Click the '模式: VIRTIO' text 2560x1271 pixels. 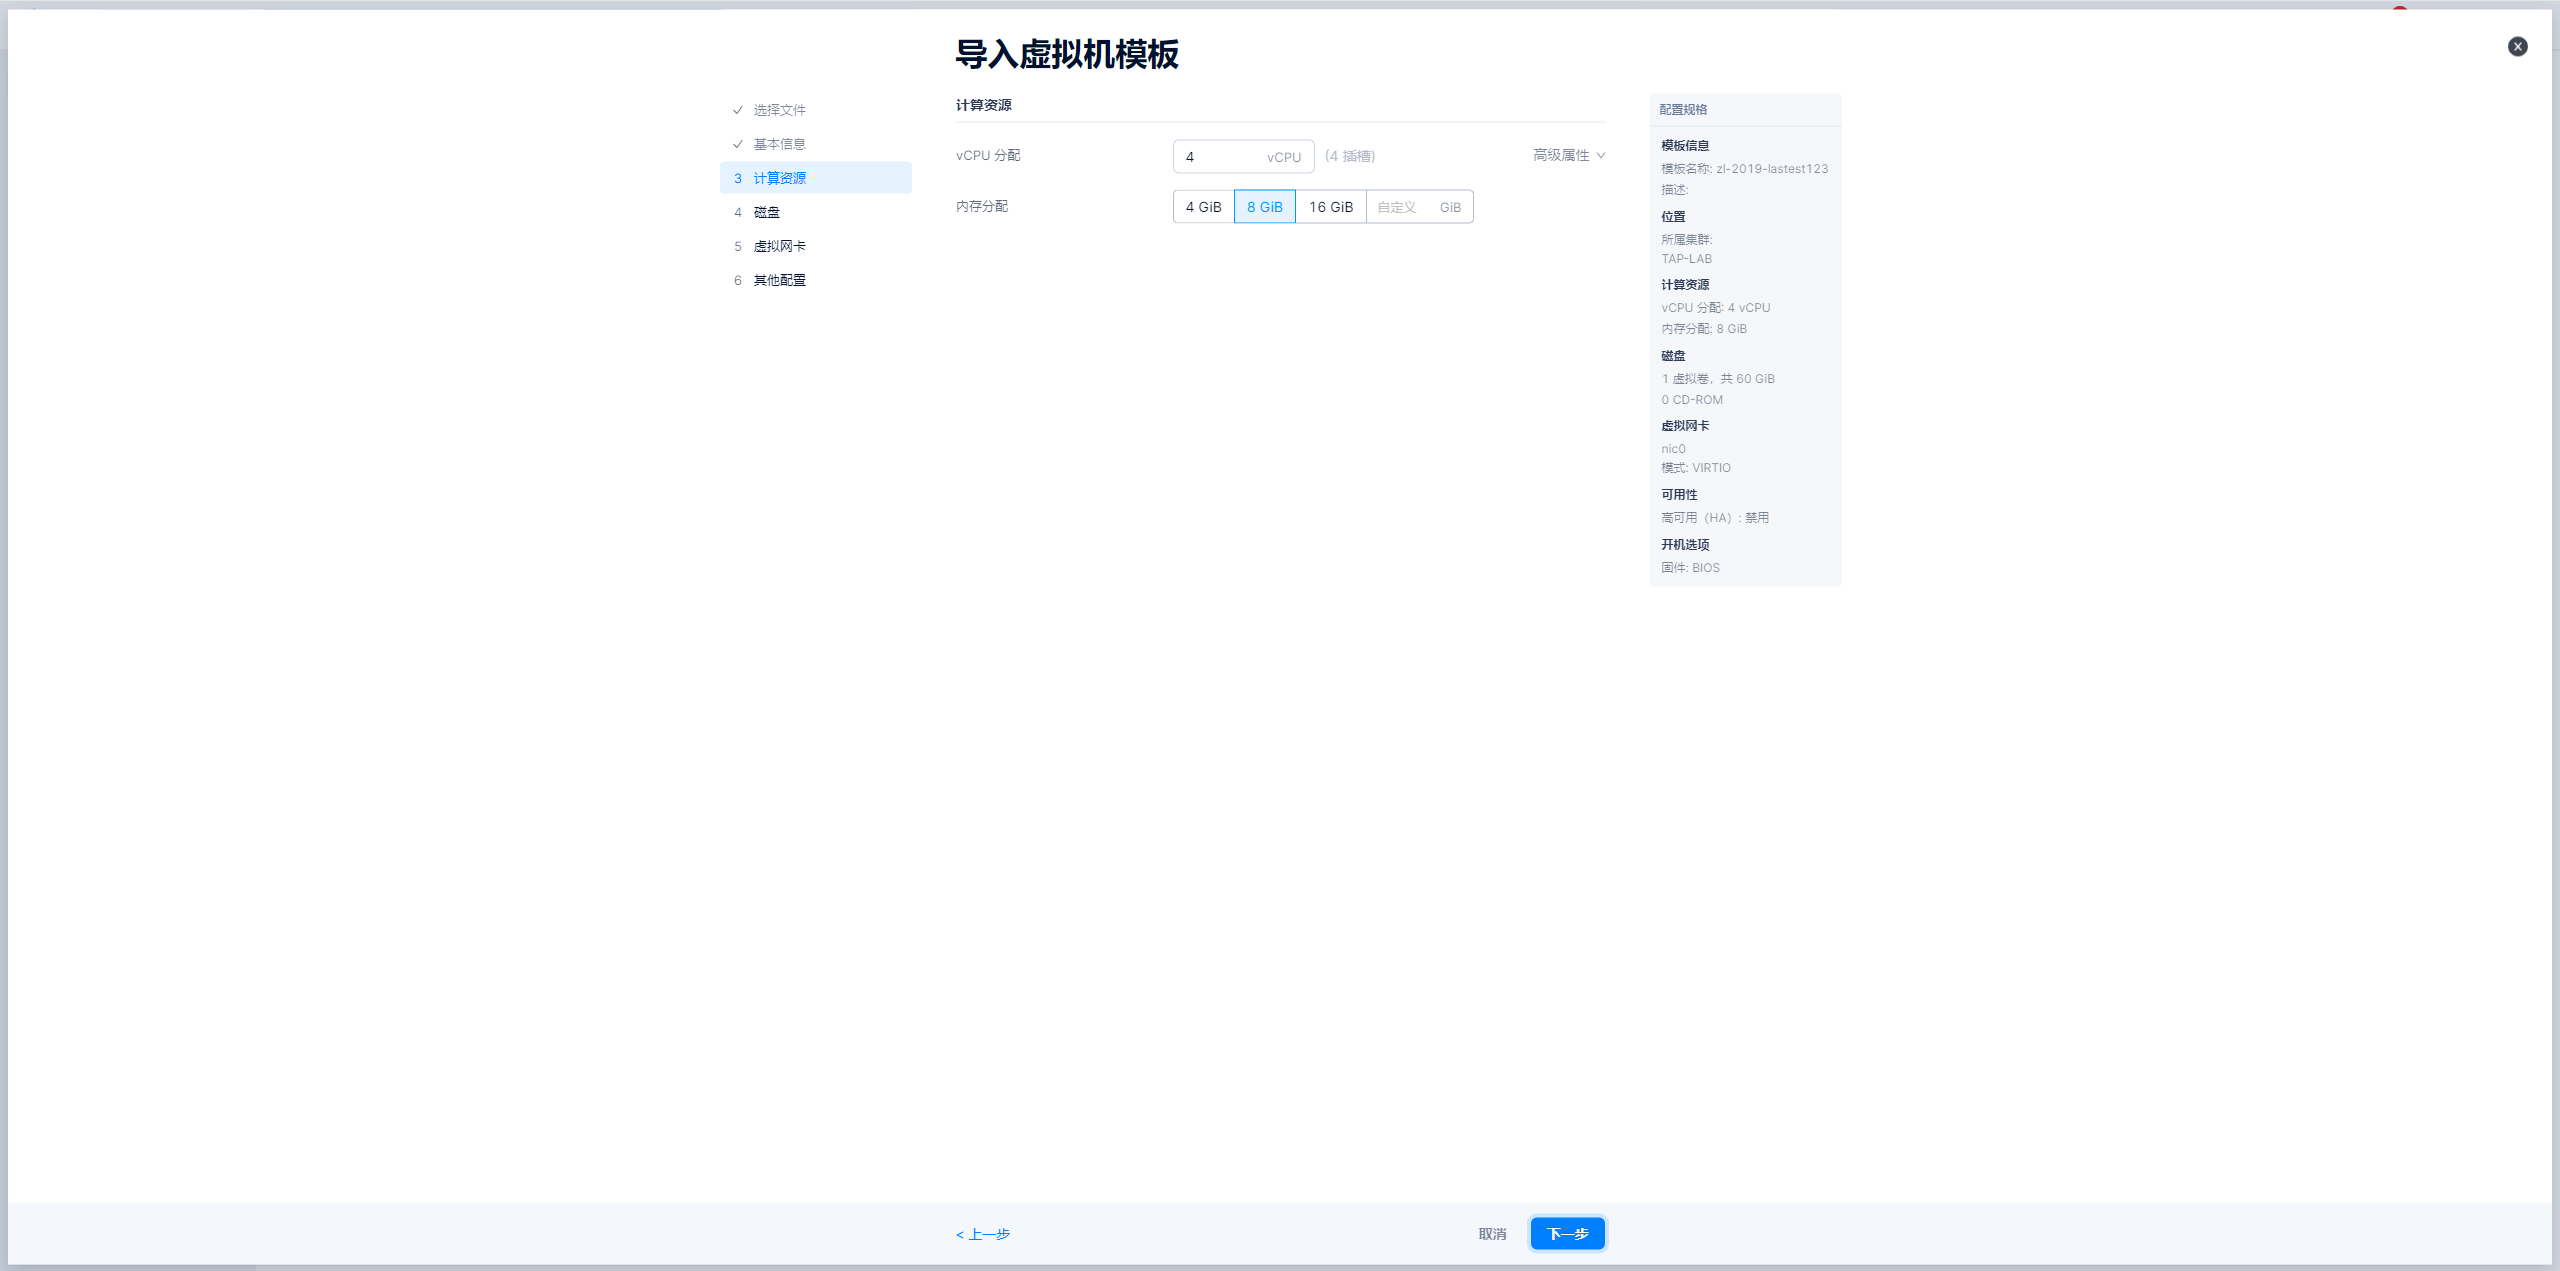pyautogui.click(x=1695, y=468)
